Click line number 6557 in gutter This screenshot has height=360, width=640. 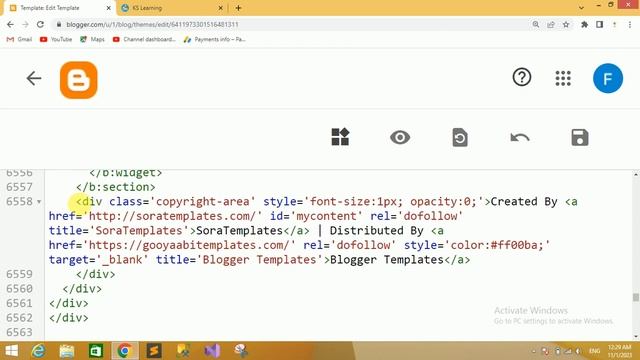(x=19, y=187)
